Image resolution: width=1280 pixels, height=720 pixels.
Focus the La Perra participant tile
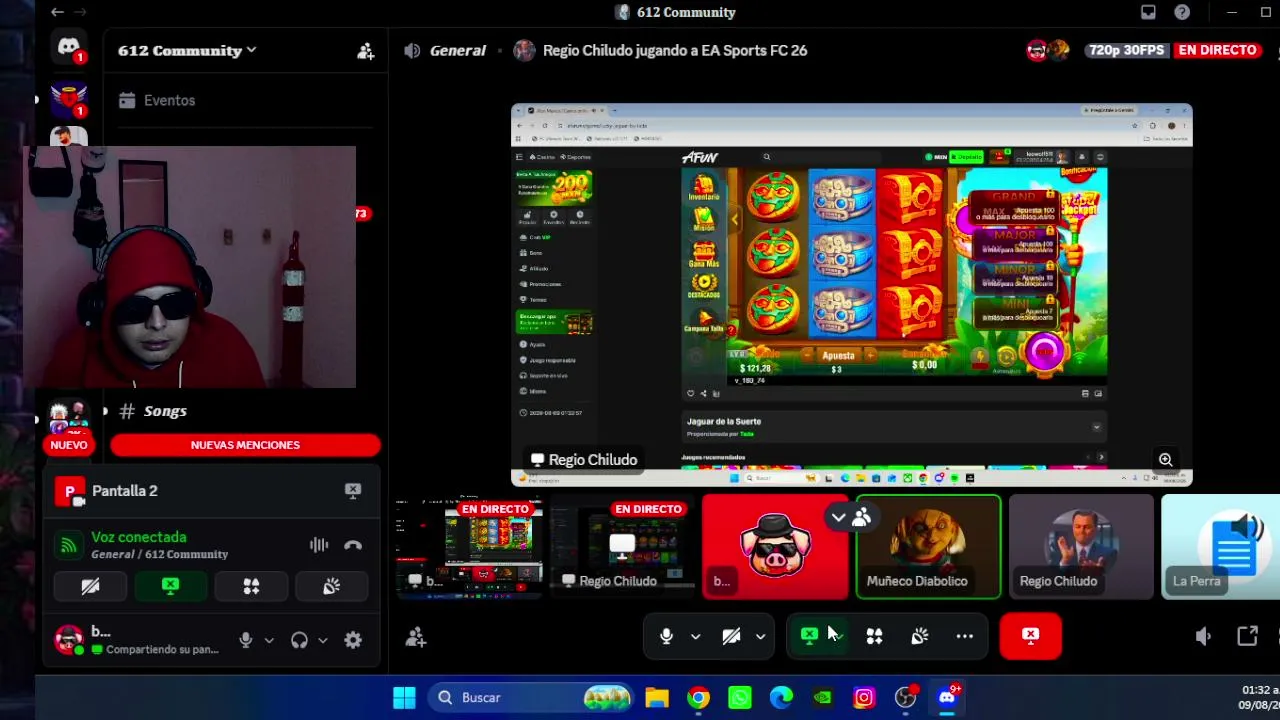pos(1220,547)
